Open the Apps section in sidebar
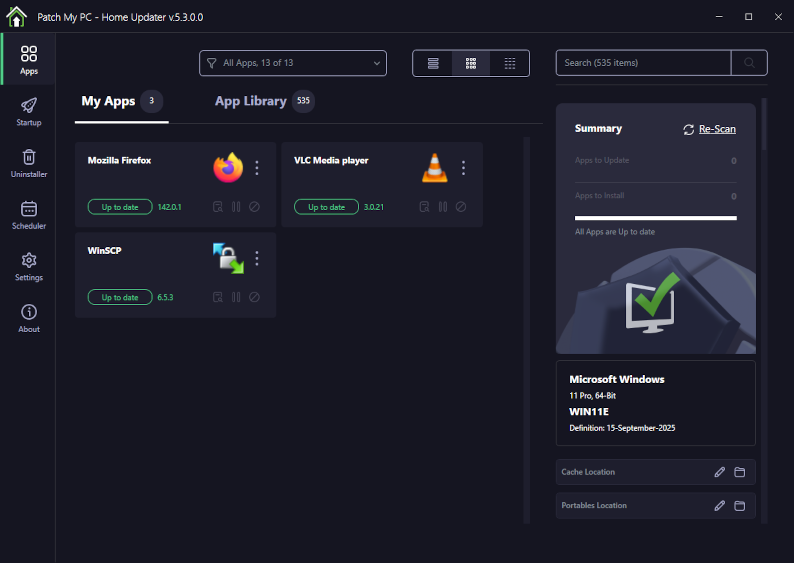Image resolution: width=794 pixels, height=563 pixels. pos(28,60)
